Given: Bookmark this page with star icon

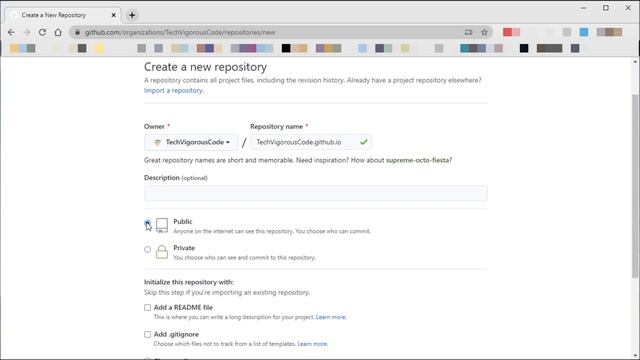Looking at the screenshot, I should (484, 32).
